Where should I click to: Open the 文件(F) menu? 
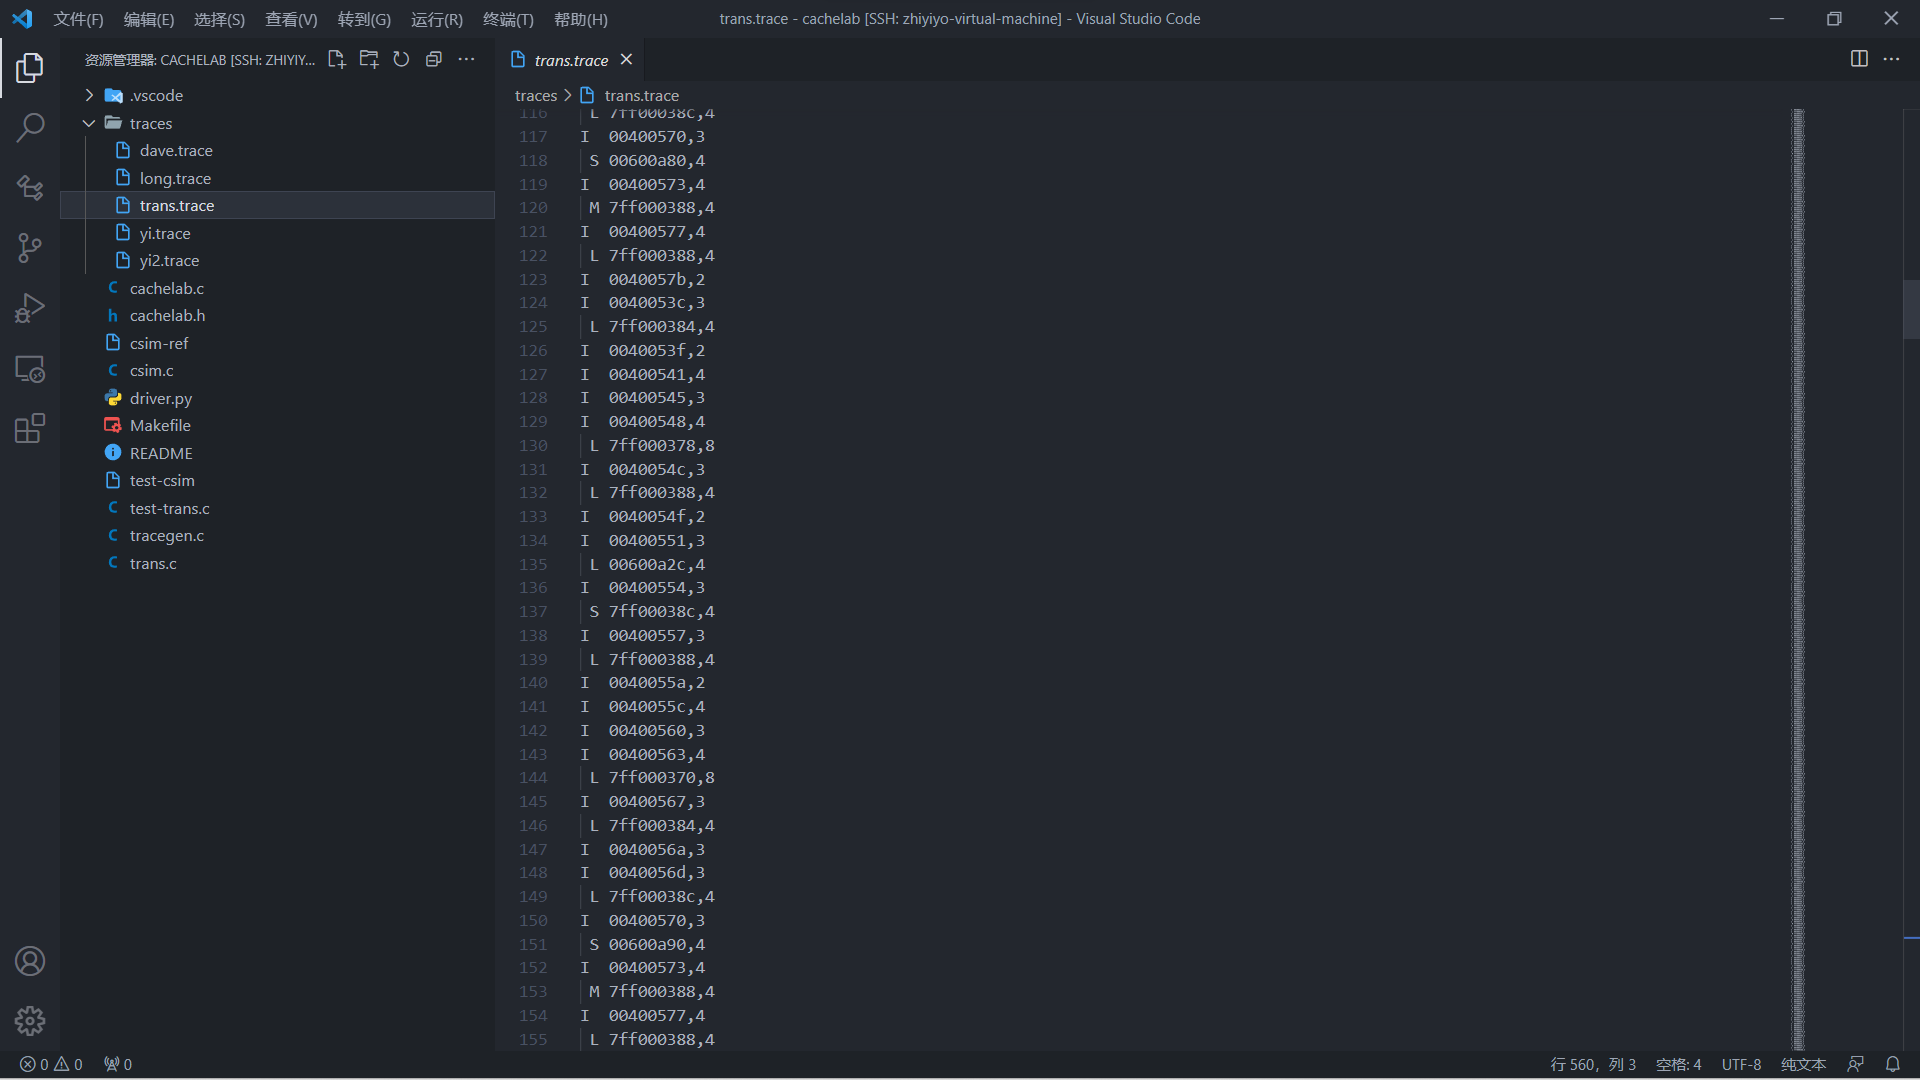point(78,19)
